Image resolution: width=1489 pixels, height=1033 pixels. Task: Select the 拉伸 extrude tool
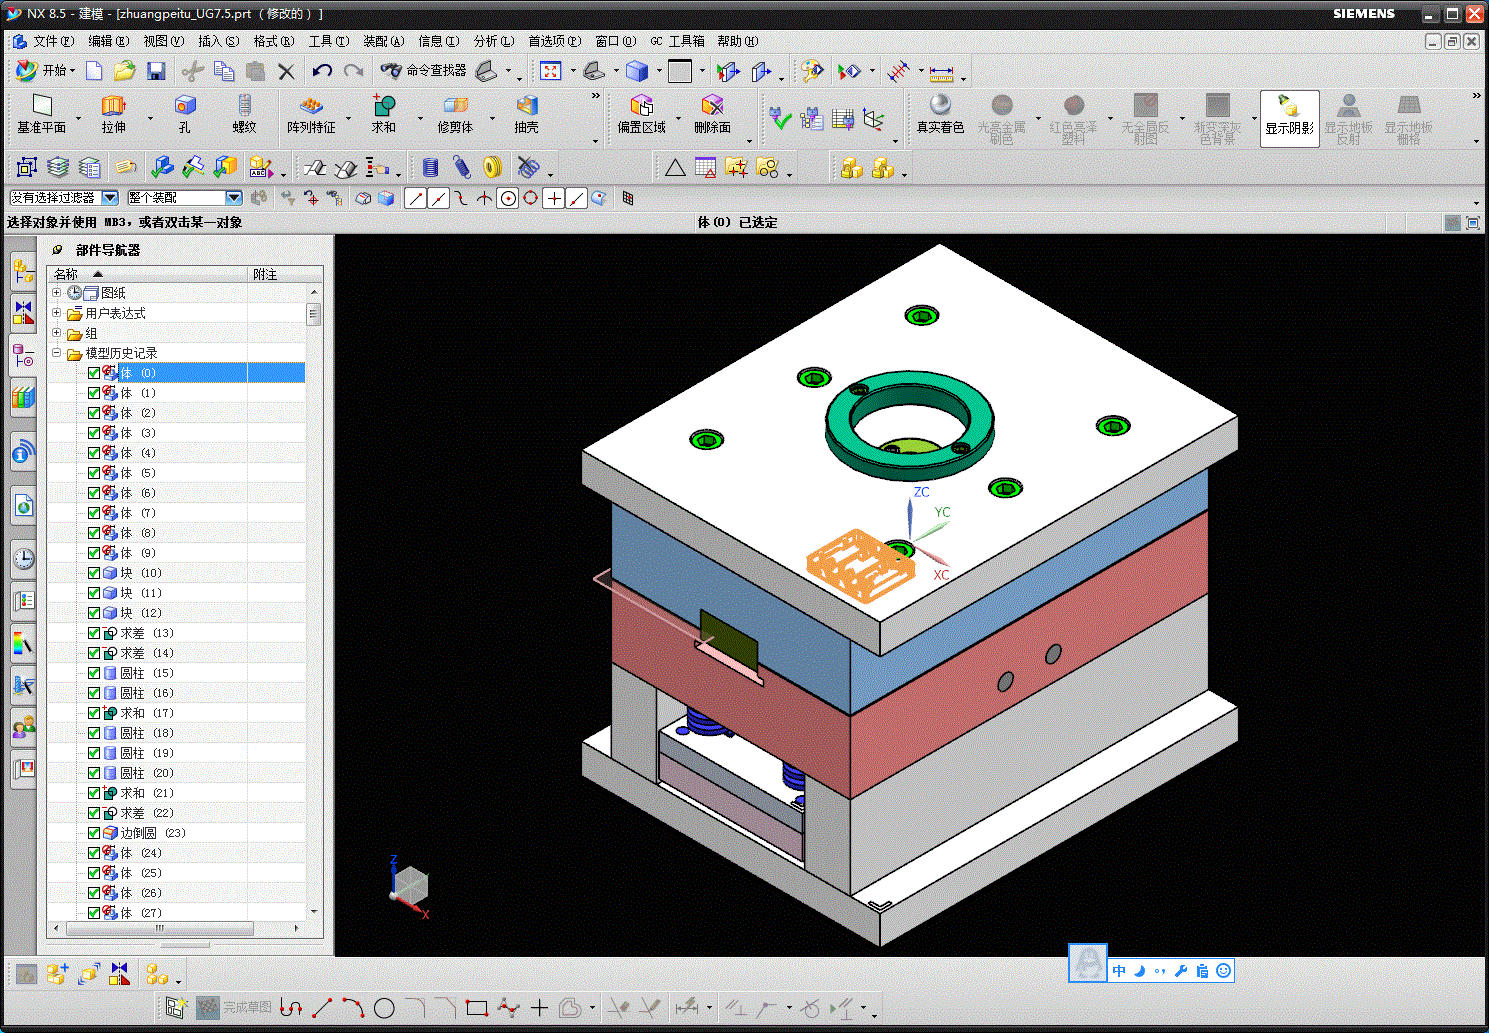[113, 114]
